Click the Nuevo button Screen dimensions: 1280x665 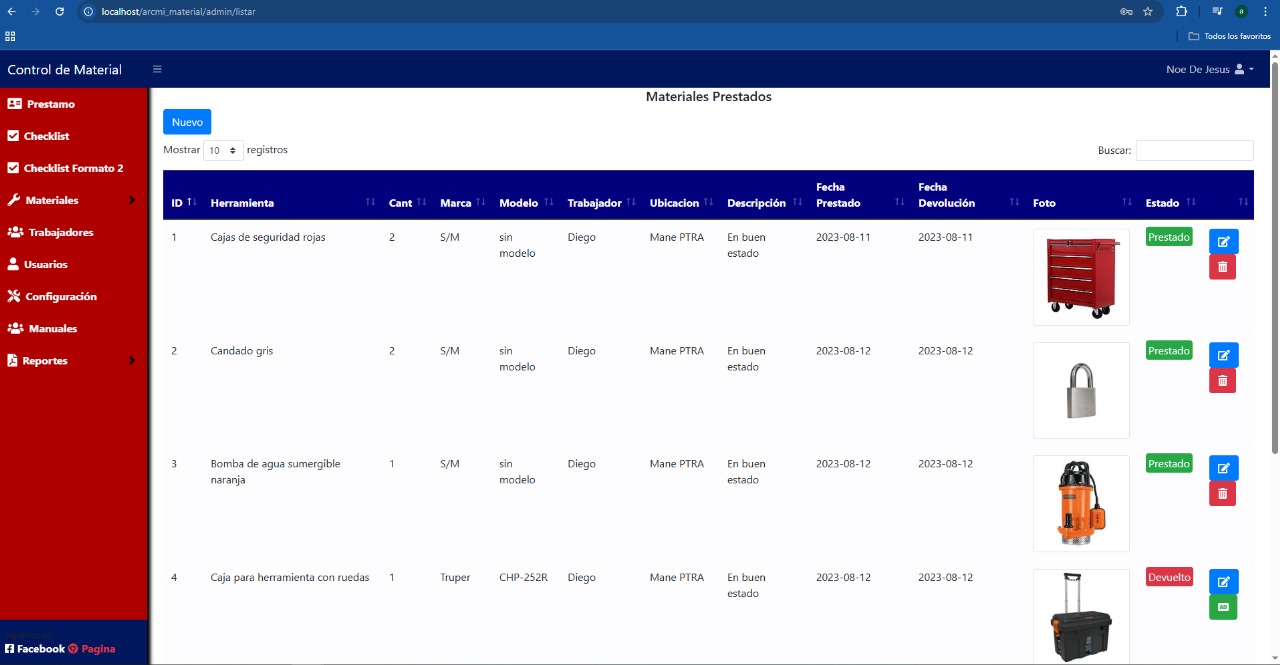pos(187,122)
